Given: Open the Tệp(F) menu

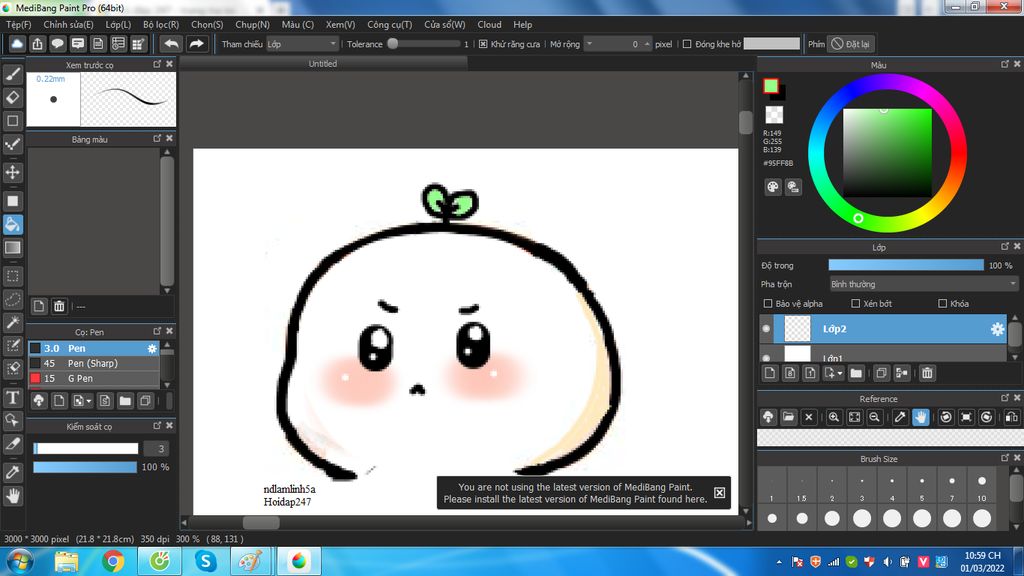Looking at the screenshot, I should pyautogui.click(x=18, y=24).
